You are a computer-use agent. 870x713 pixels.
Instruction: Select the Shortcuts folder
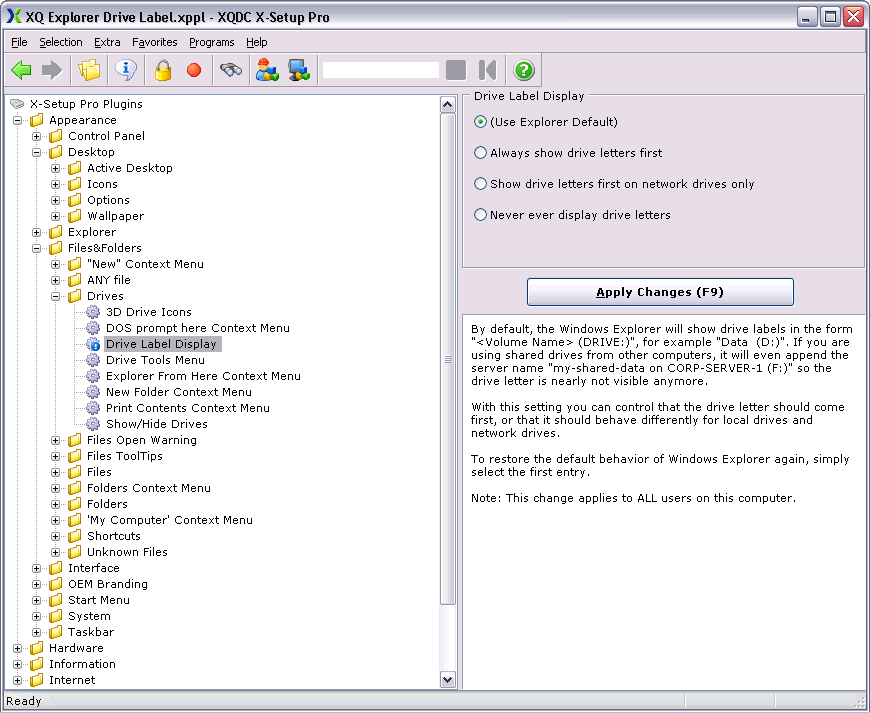click(114, 536)
